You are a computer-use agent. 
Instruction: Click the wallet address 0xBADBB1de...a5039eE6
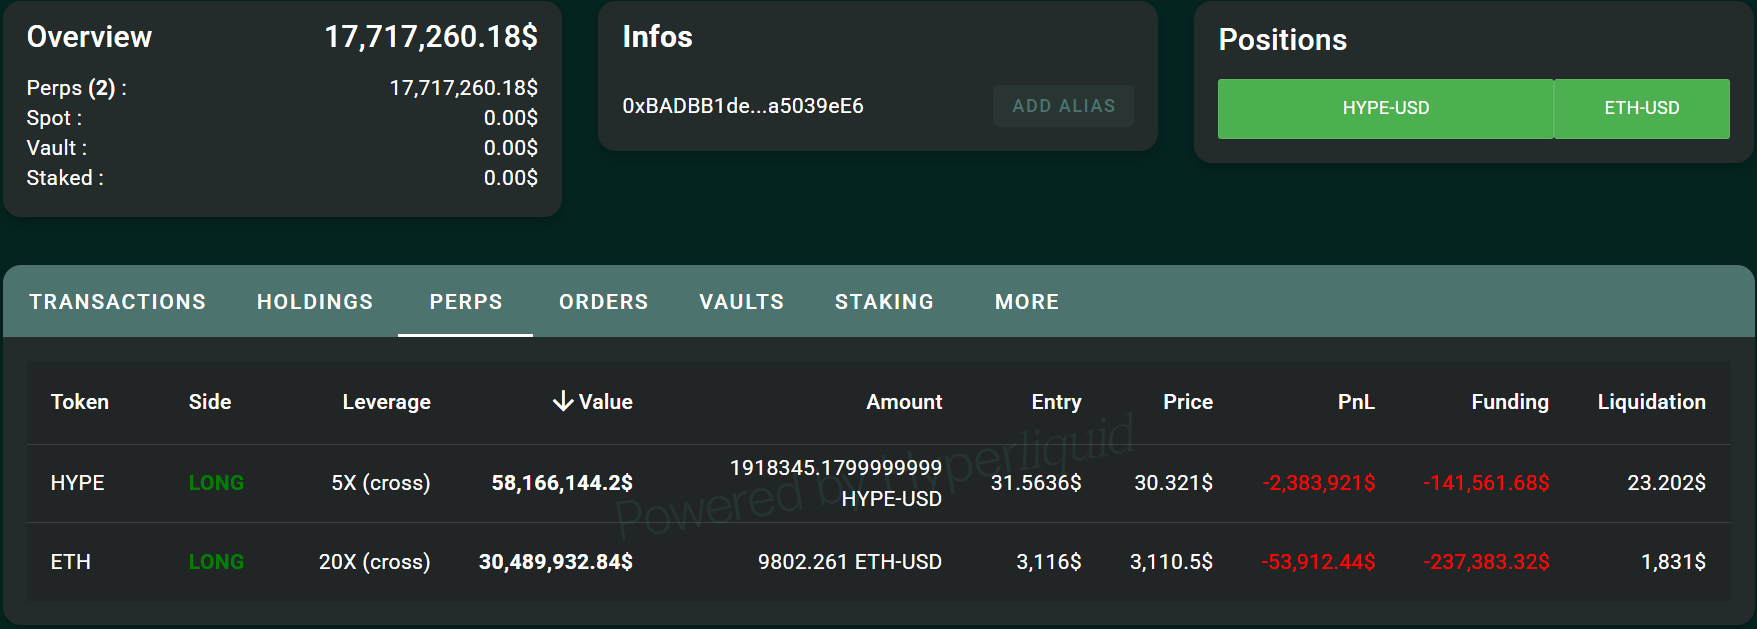tap(742, 106)
